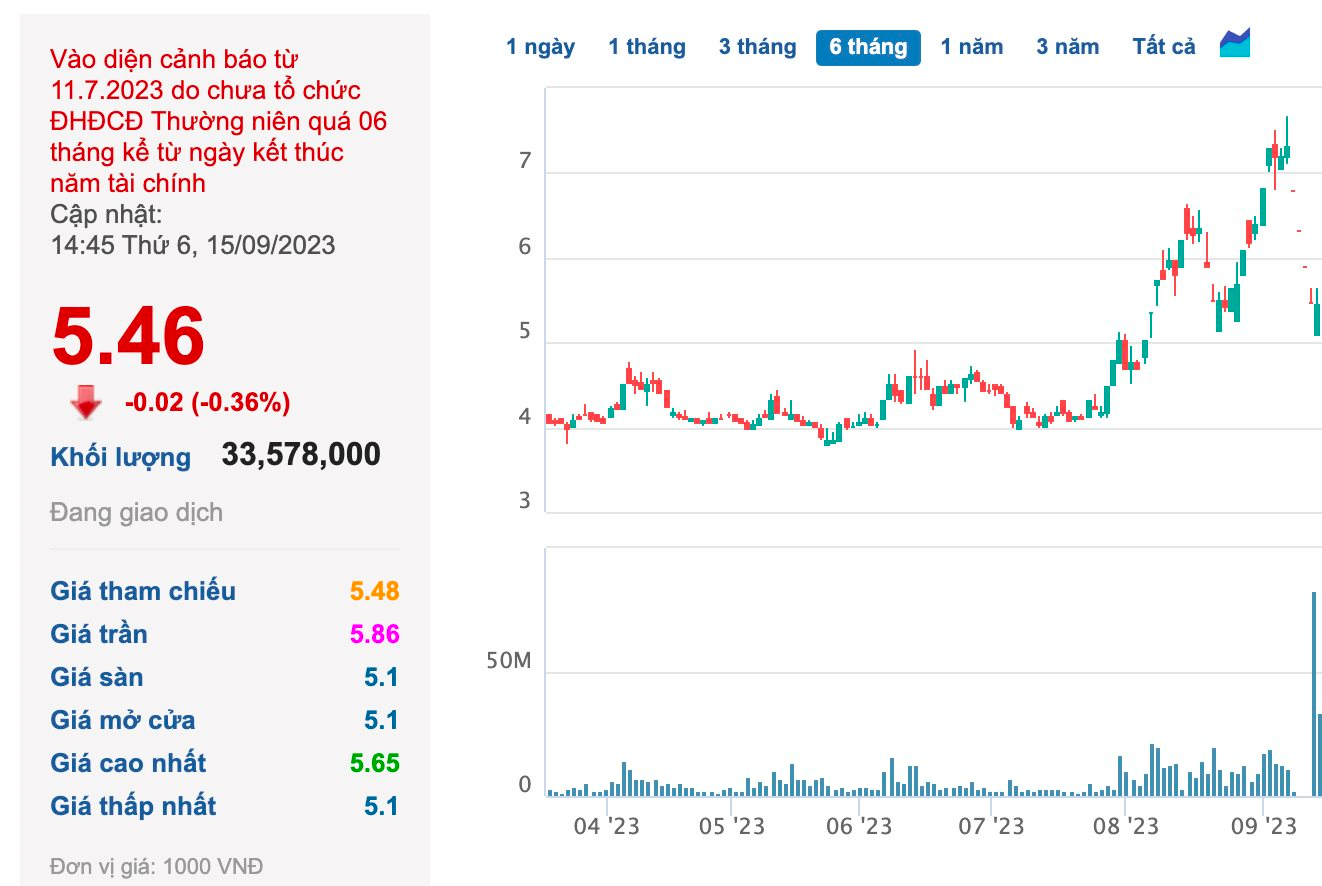
Task: Click the tallest volume bar in September
Action: point(1314,693)
